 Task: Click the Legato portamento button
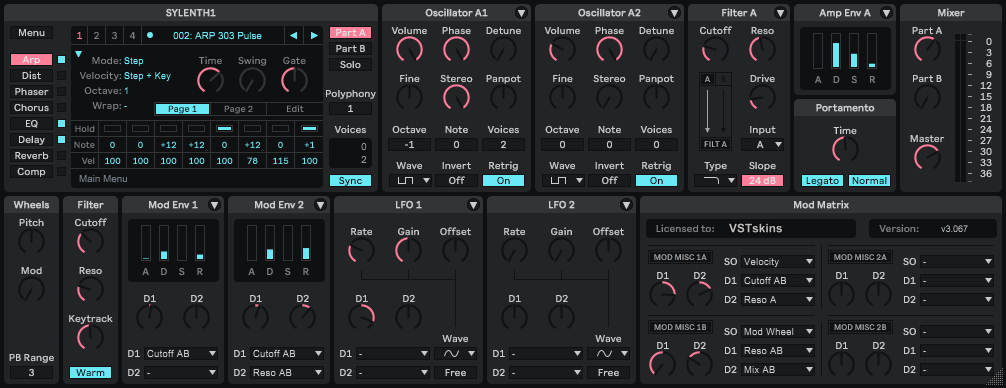click(x=822, y=181)
